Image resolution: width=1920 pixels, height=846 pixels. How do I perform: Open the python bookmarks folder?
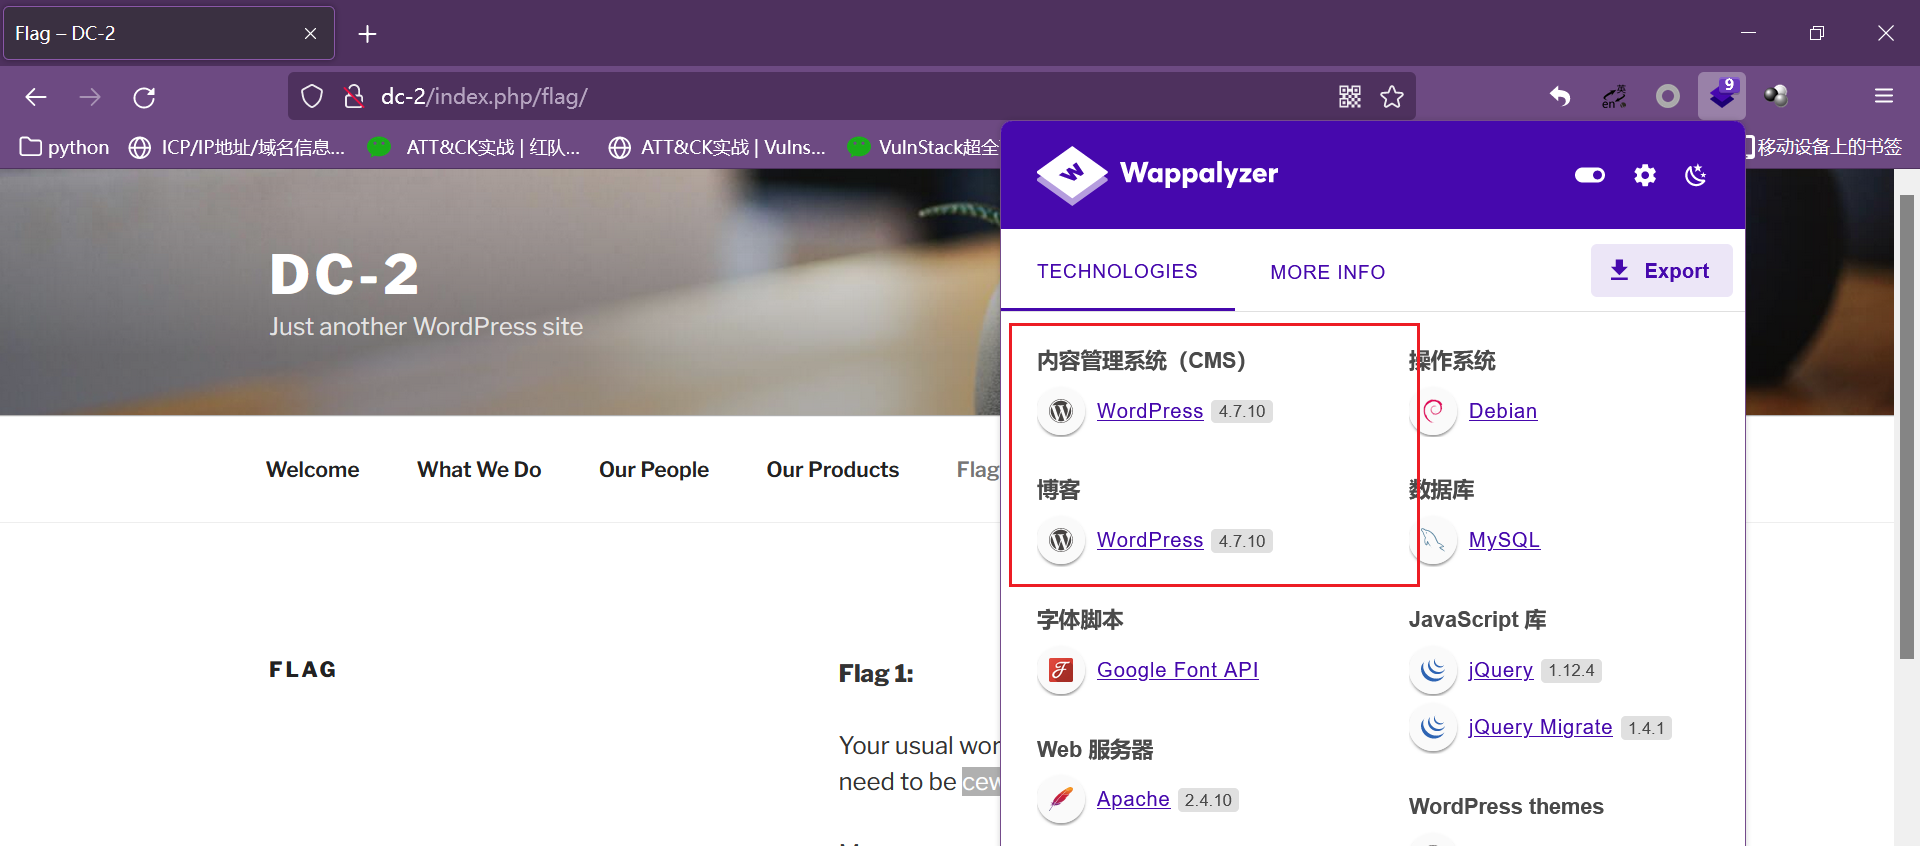pyautogui.click(x=65, y=147)
